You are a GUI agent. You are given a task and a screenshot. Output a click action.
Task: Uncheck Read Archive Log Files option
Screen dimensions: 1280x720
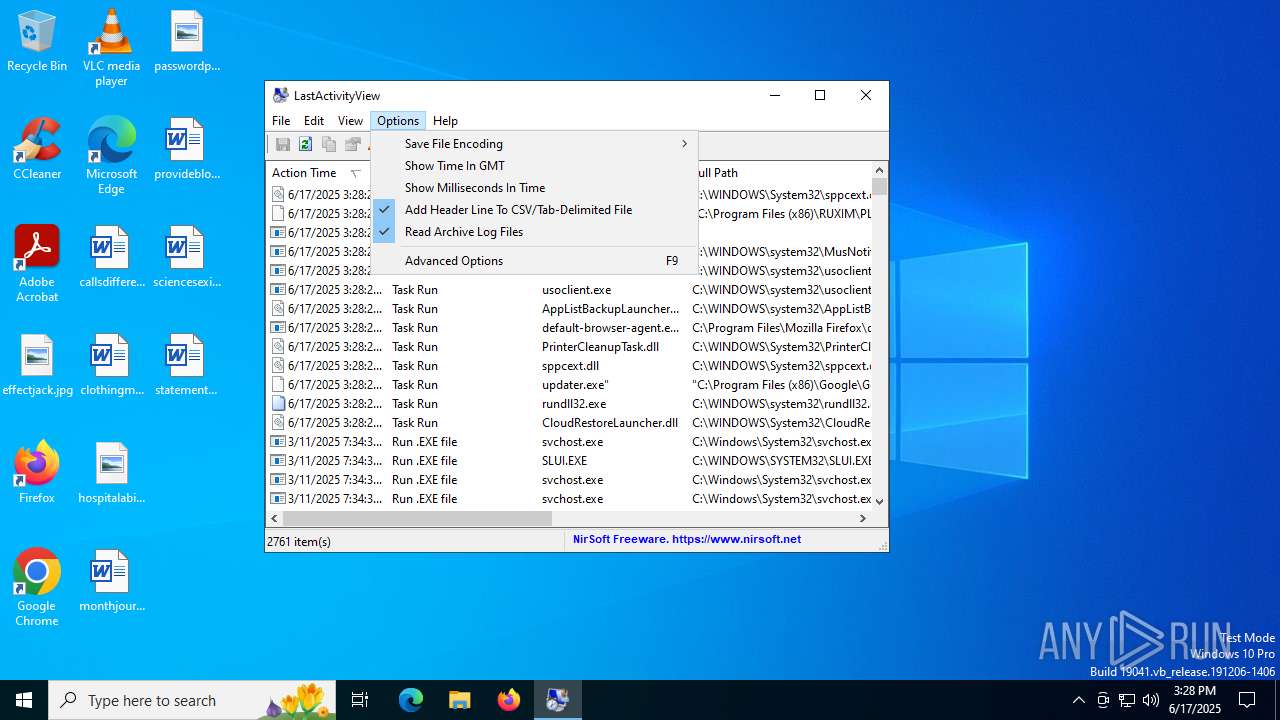(534, 232)
